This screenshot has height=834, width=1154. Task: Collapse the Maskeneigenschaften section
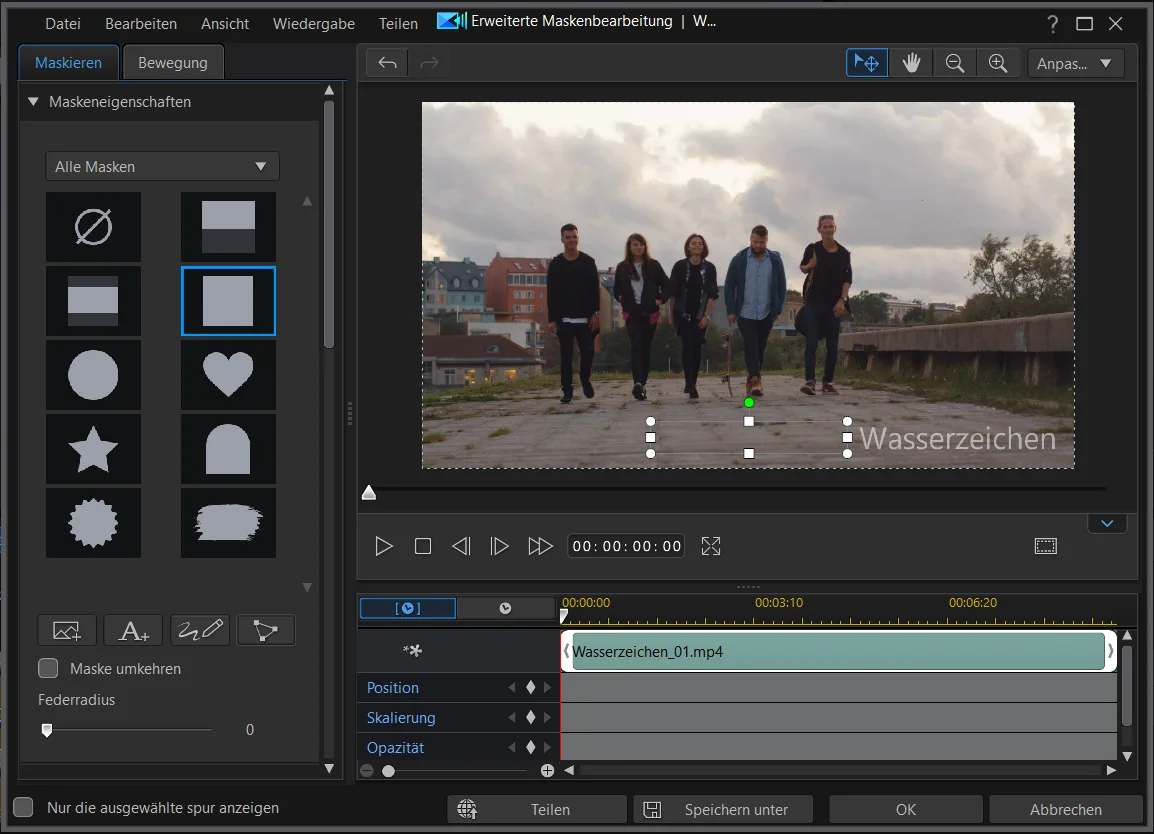pos(33,102)
